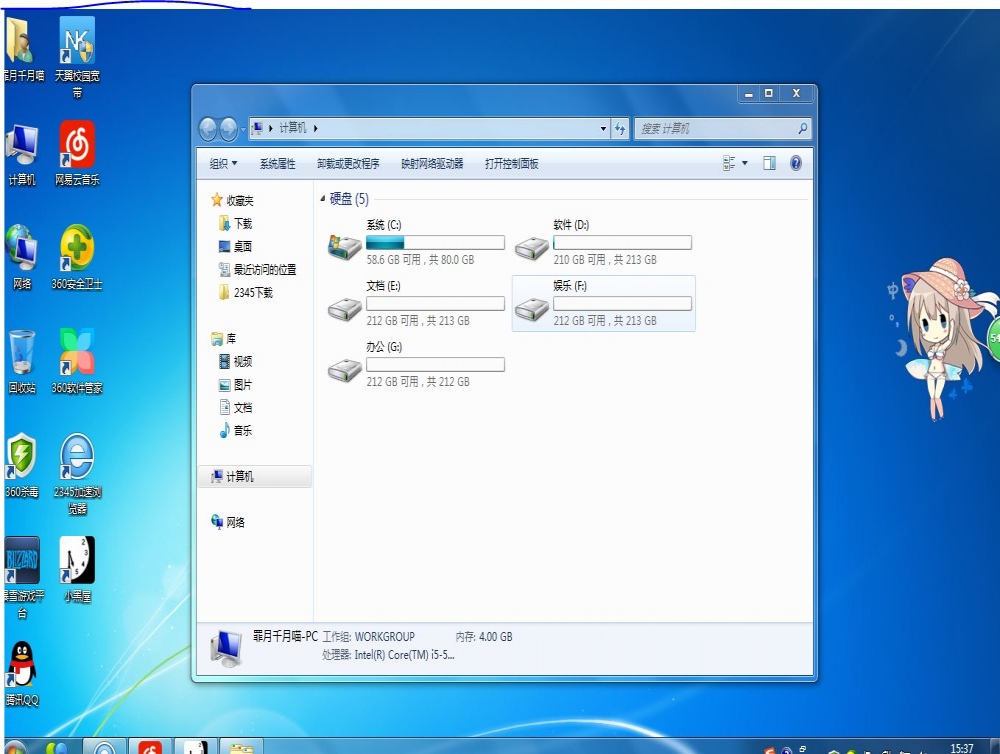Select the 软件 (D:) drive icon
This screenshot has width=1000, height=754.
532,248
